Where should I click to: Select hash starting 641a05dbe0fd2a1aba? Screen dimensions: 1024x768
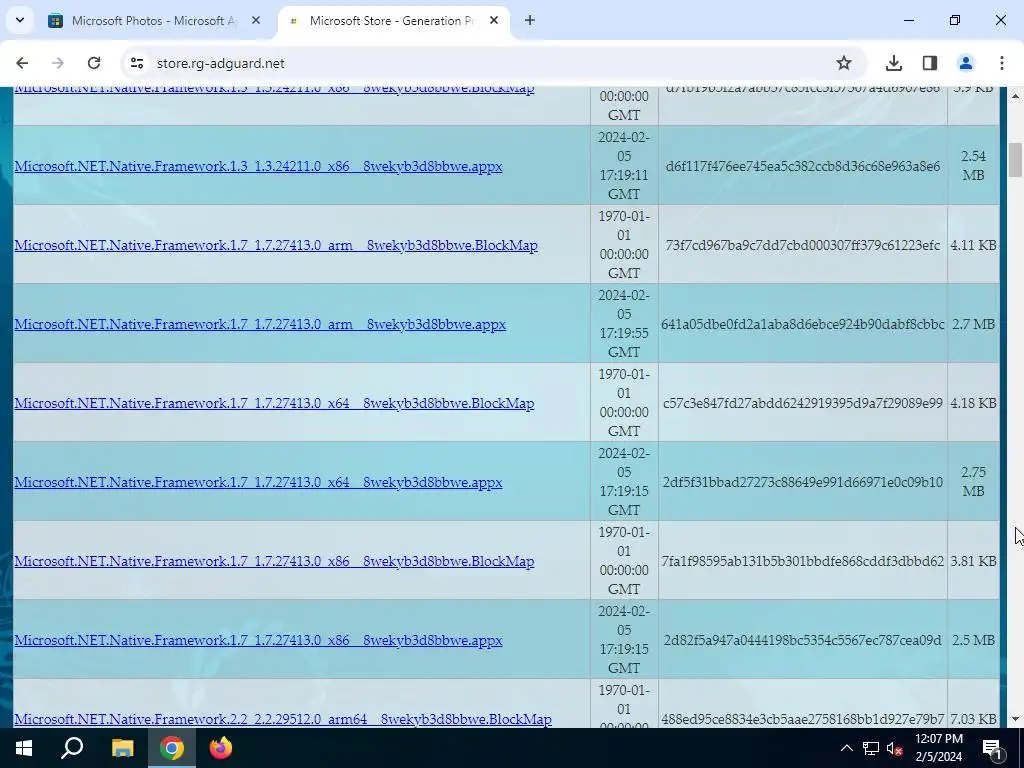[803, 324]
